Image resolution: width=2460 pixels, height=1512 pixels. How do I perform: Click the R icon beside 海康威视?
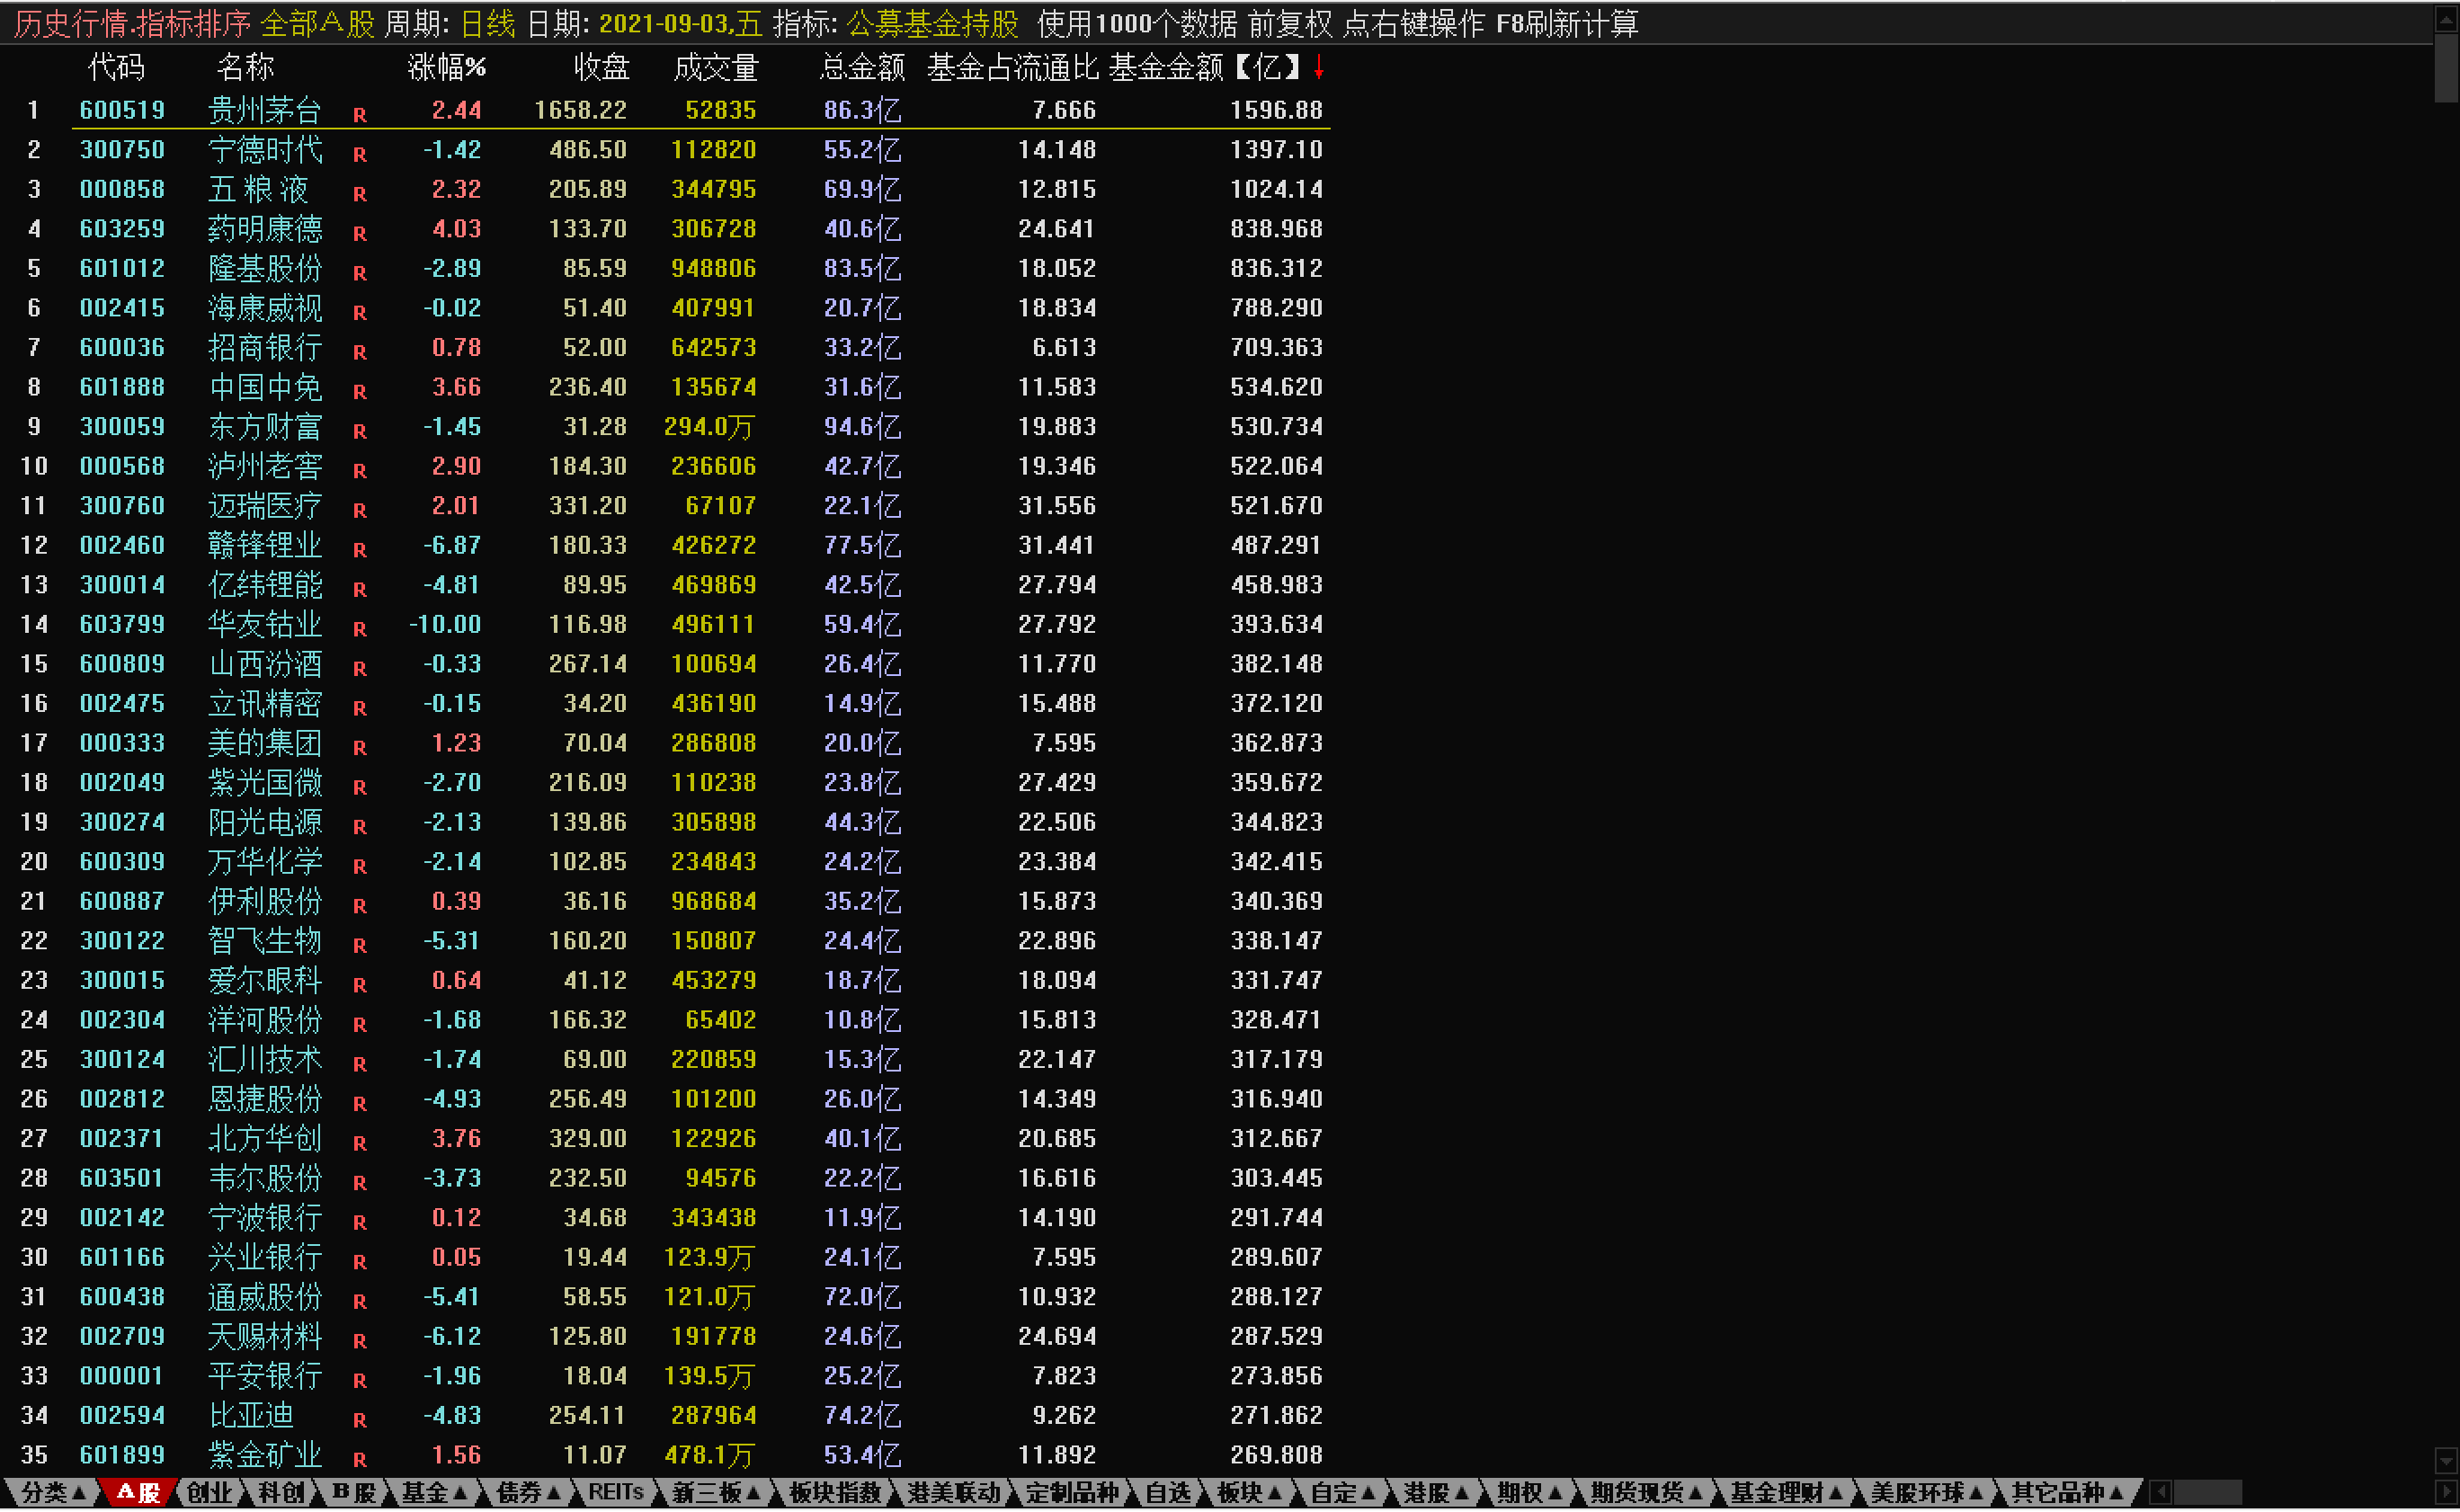[x=360, y=312]
